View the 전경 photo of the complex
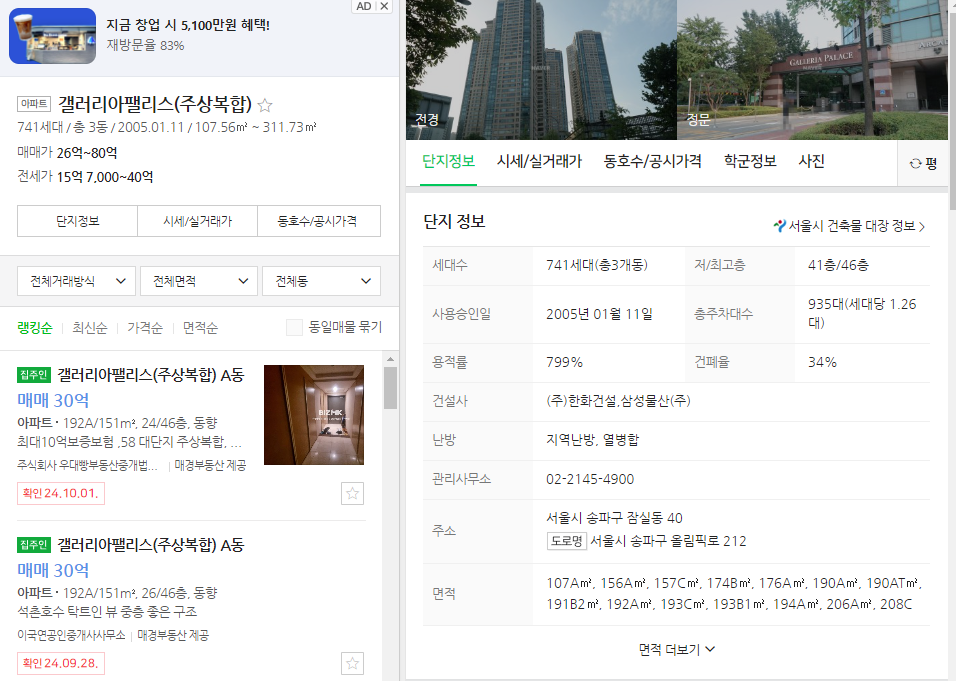This screenshot has height=681, width=956. point(541,70)
